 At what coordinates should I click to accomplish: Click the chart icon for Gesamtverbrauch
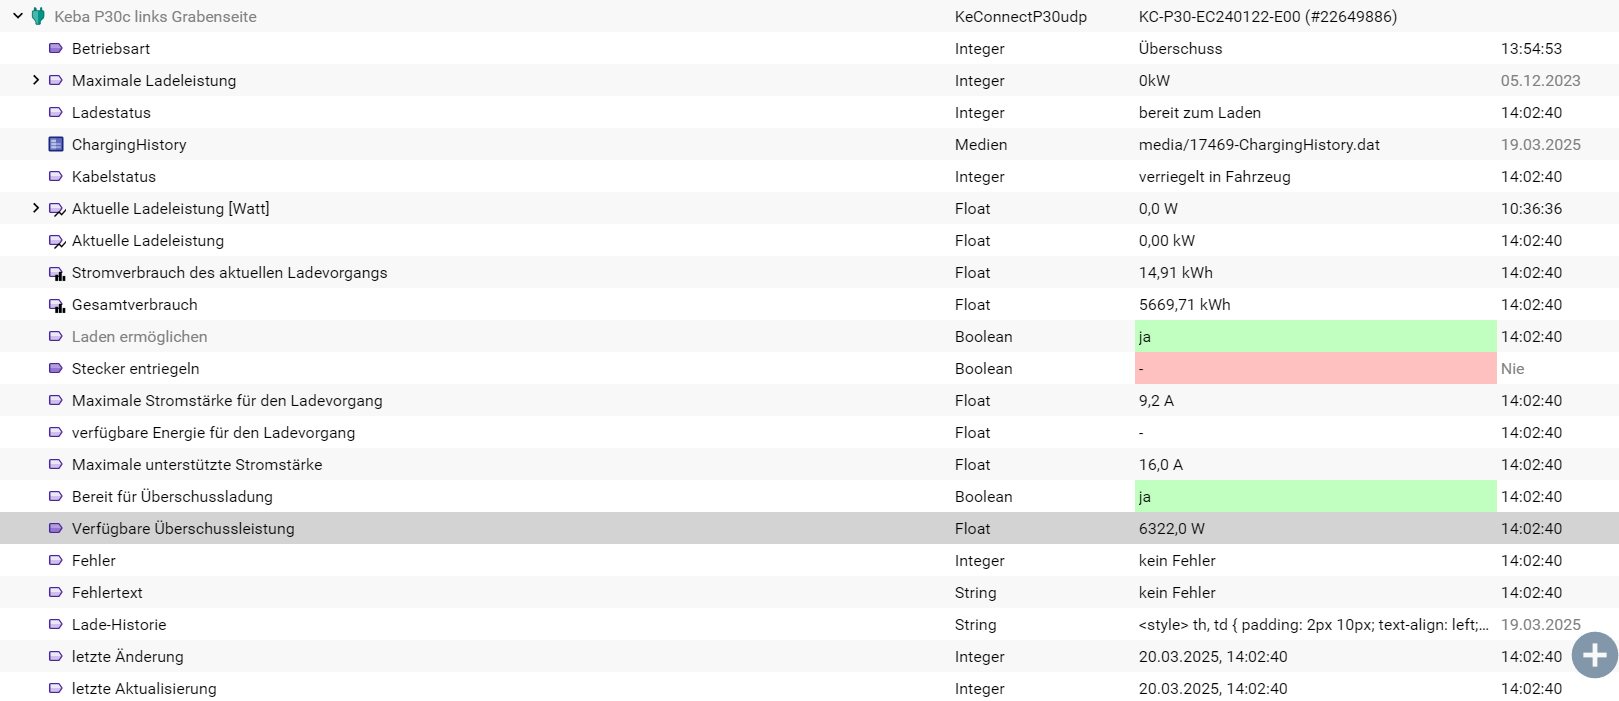click(x=57, y=305)
